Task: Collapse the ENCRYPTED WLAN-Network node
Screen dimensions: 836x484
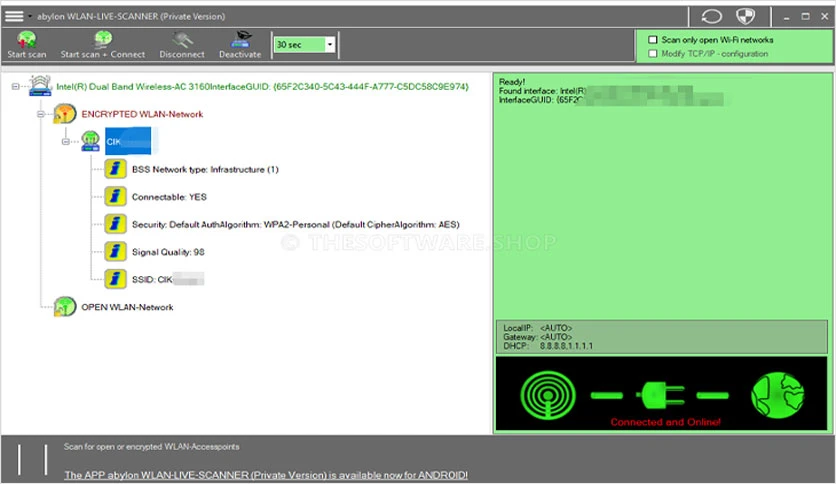Action: 41,114
